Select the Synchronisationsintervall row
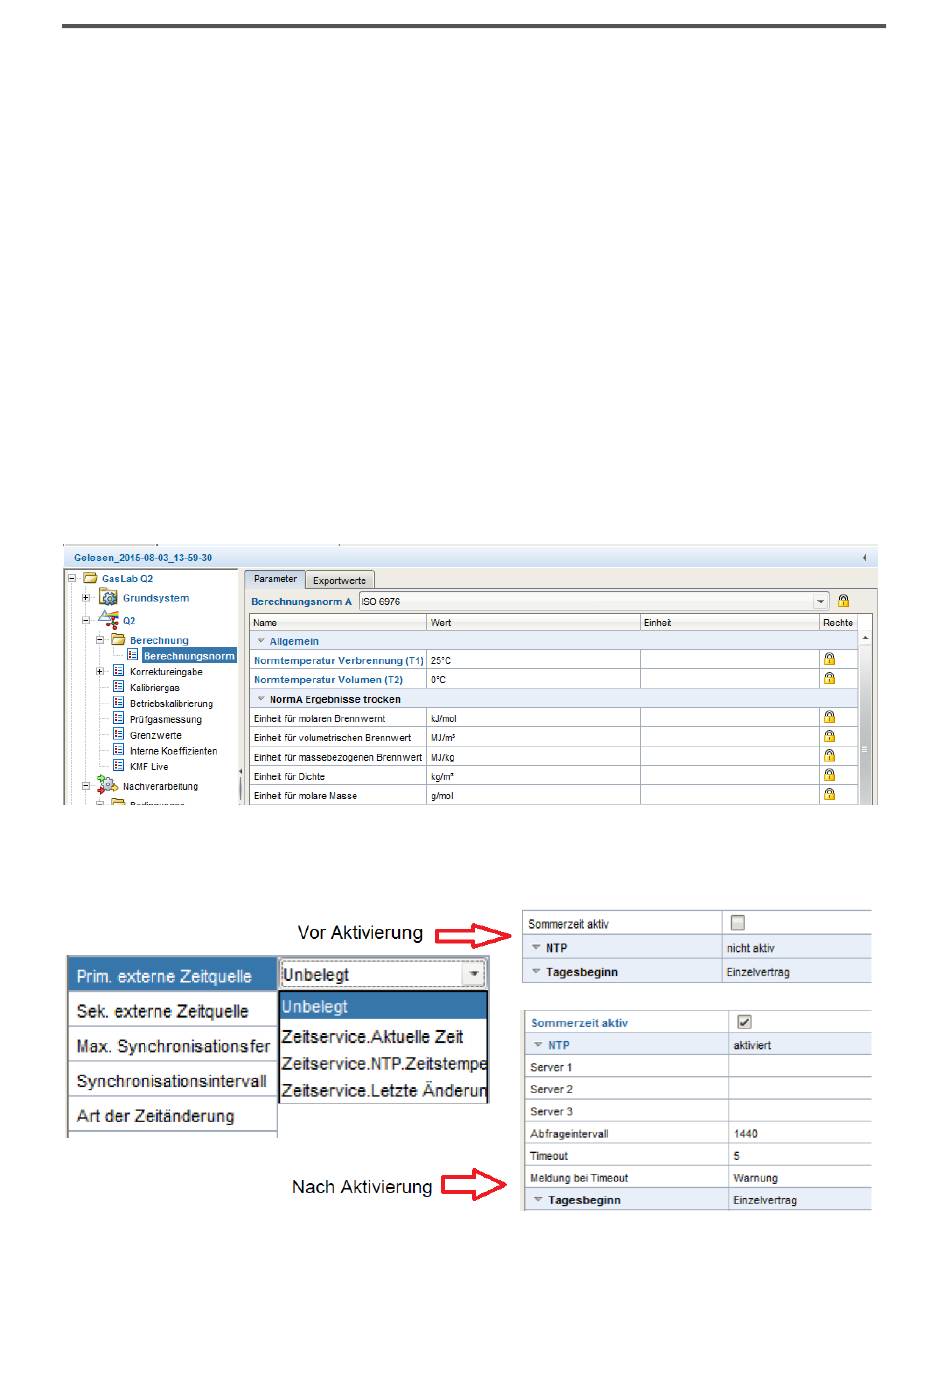 (172, 1081)
